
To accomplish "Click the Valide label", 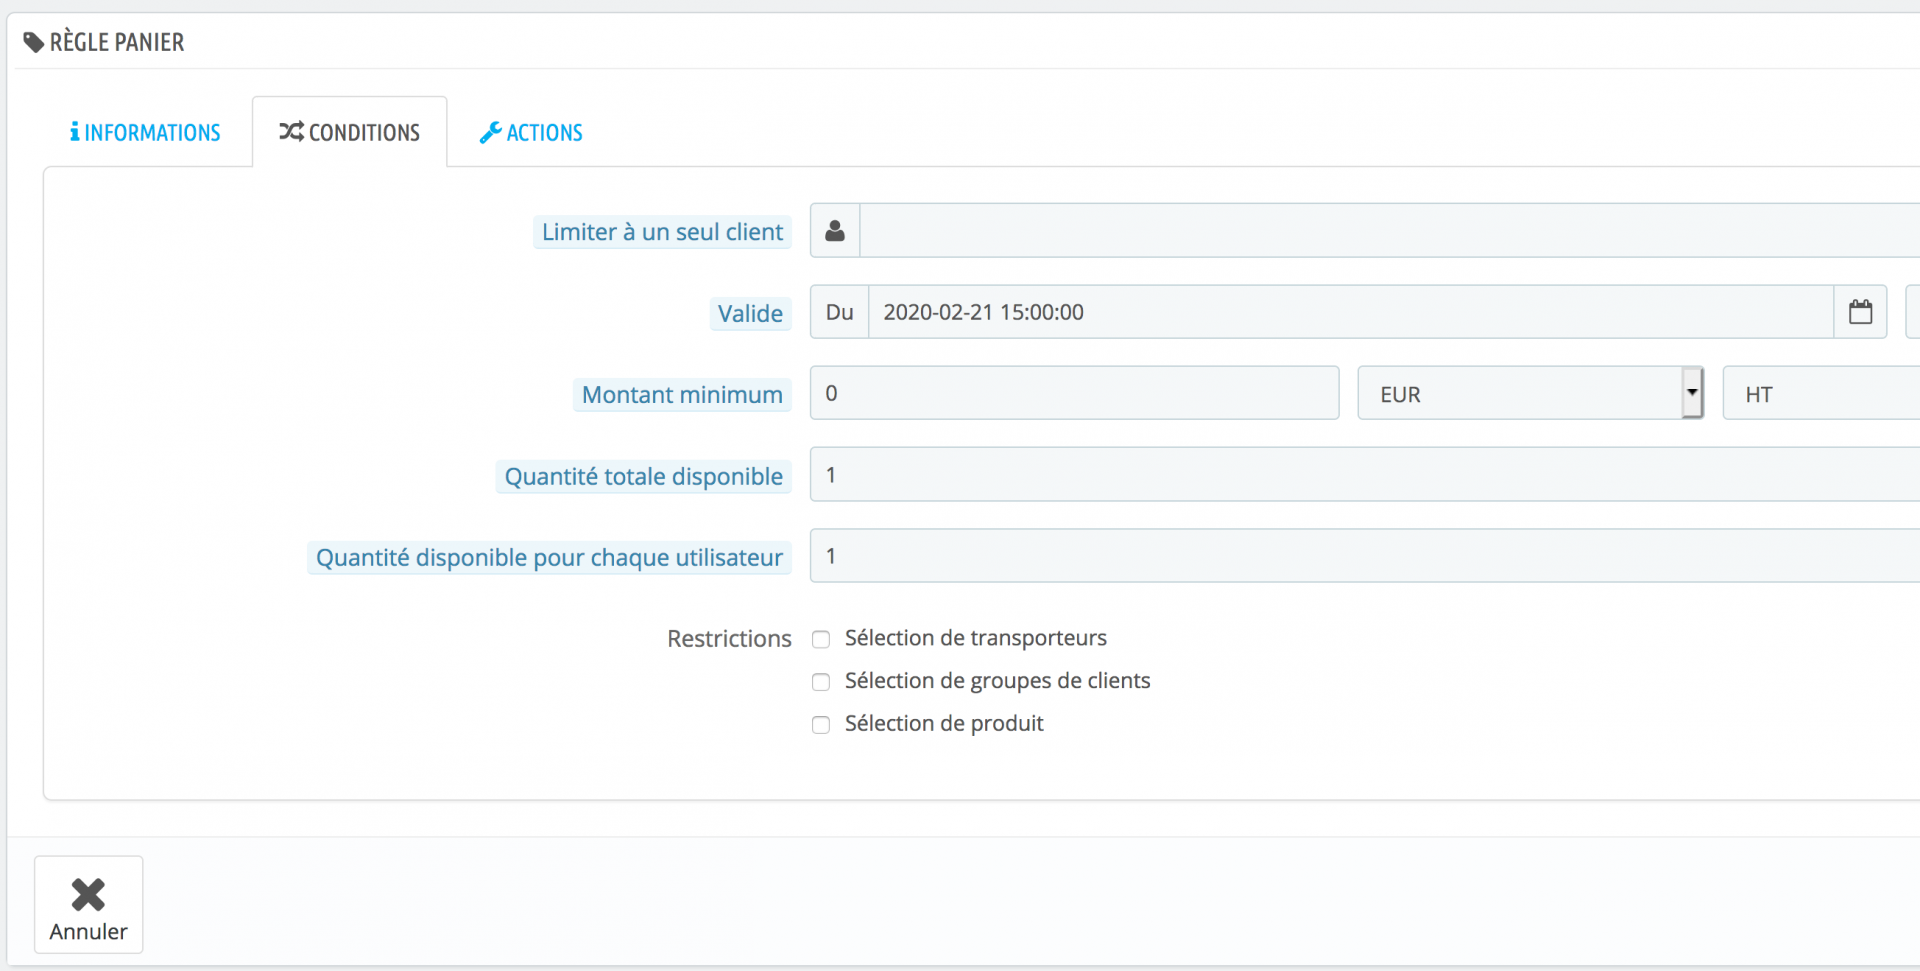I will tap(750, 313).
